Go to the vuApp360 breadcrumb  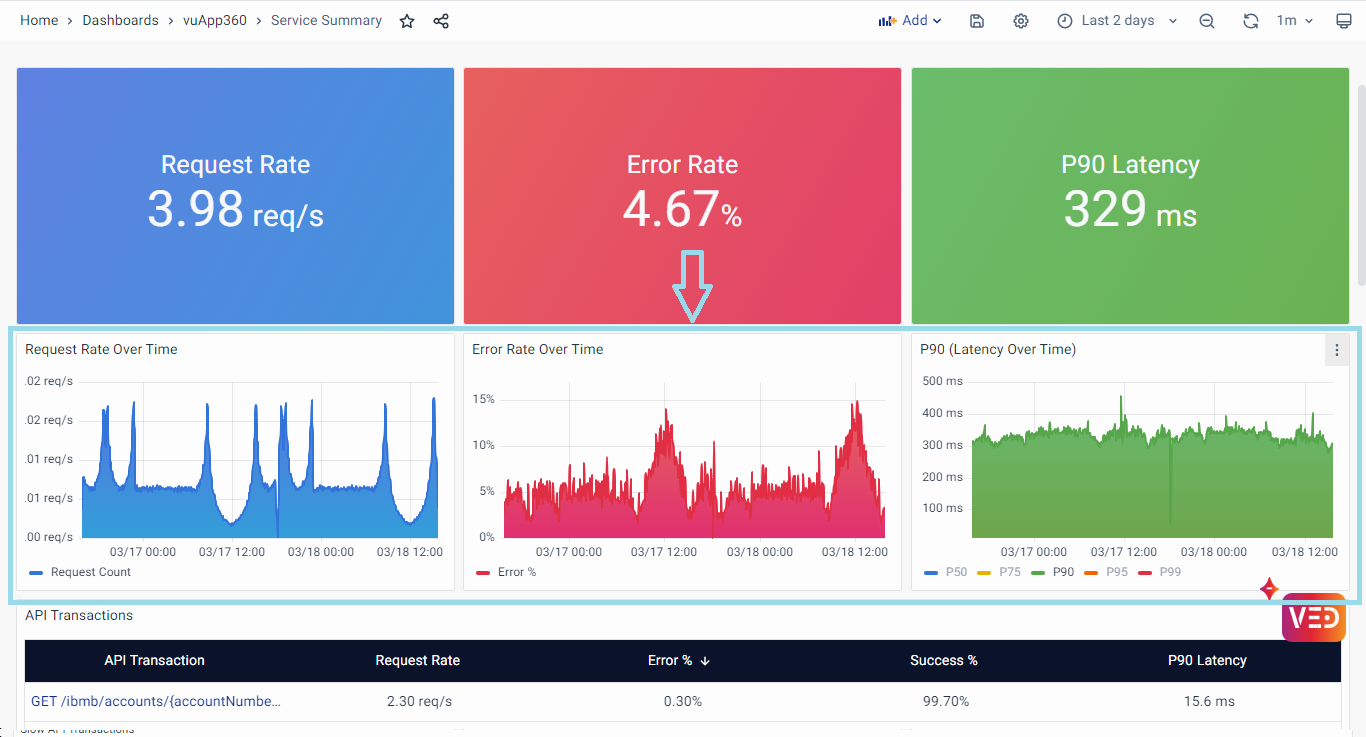pos(214,21)
